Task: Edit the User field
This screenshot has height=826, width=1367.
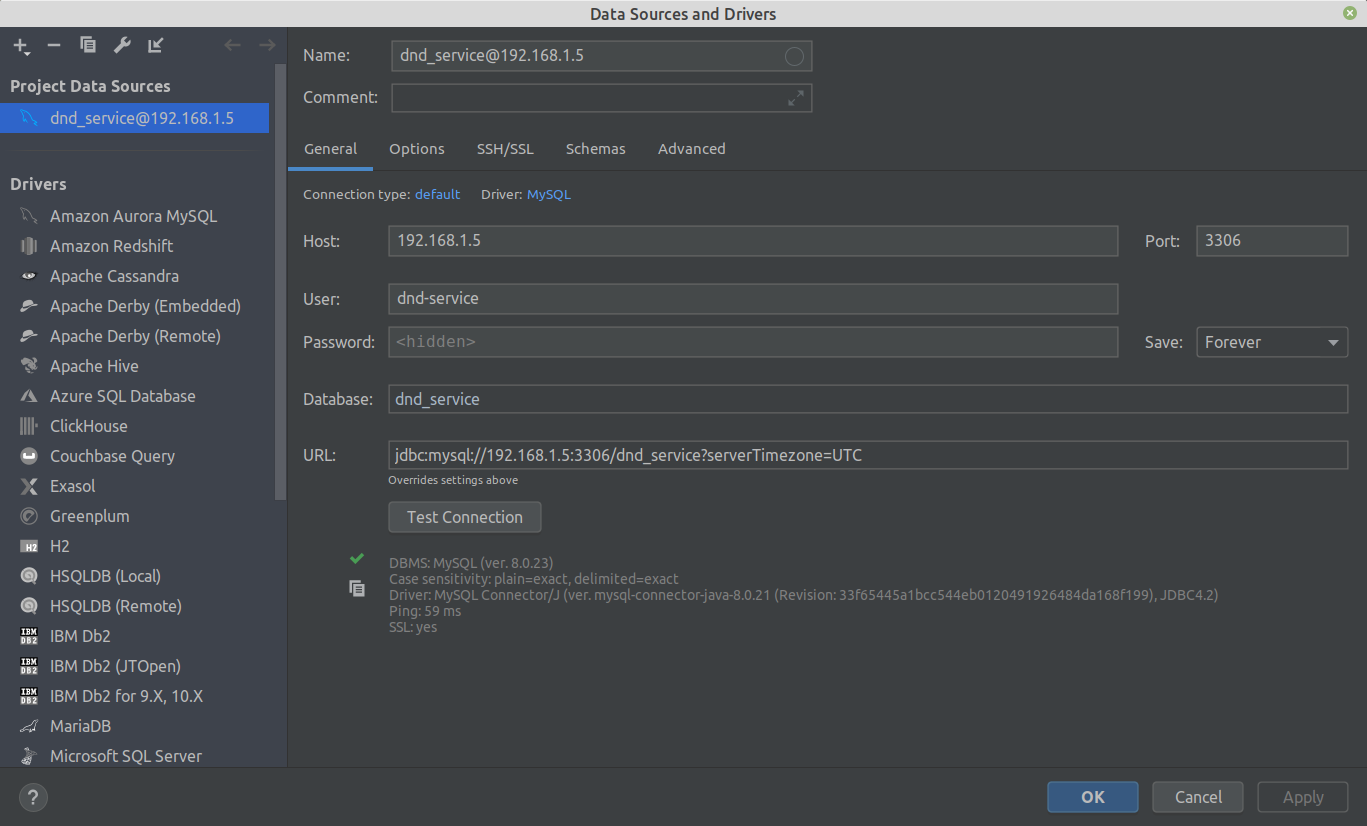Action: tap(753, 299)
